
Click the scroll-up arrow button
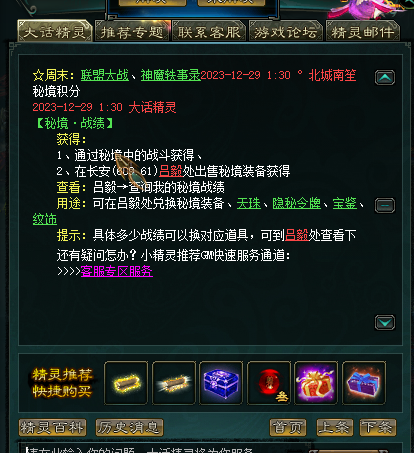[385, 78]
